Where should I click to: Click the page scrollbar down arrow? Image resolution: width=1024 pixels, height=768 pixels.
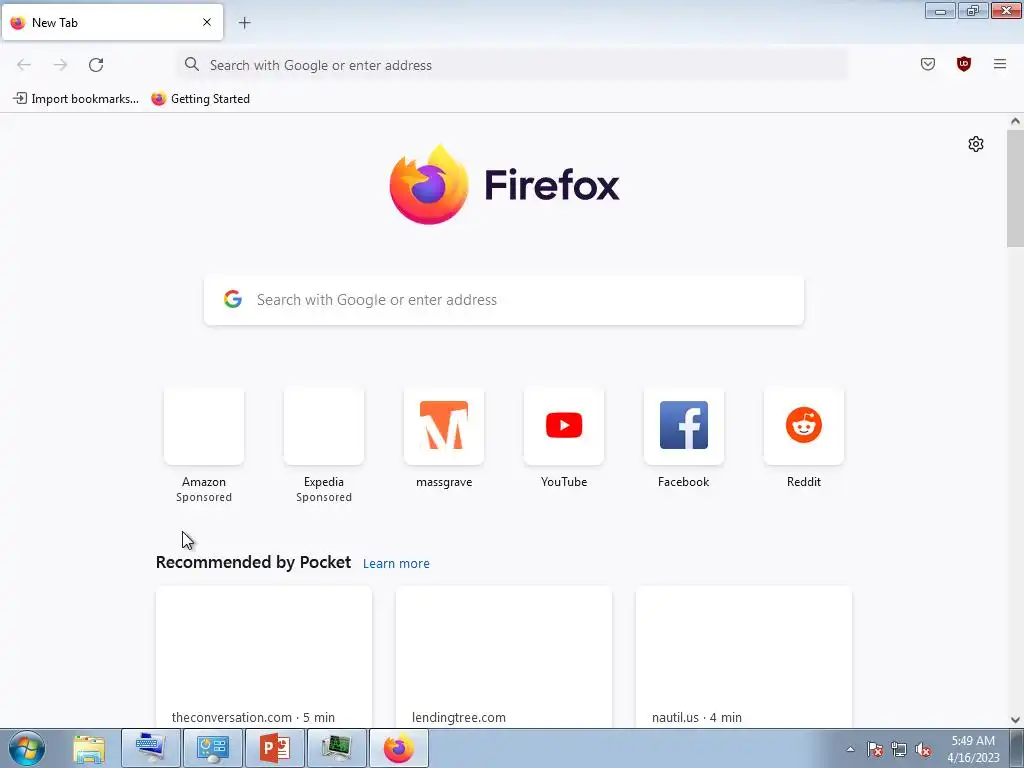point(1015,720)
